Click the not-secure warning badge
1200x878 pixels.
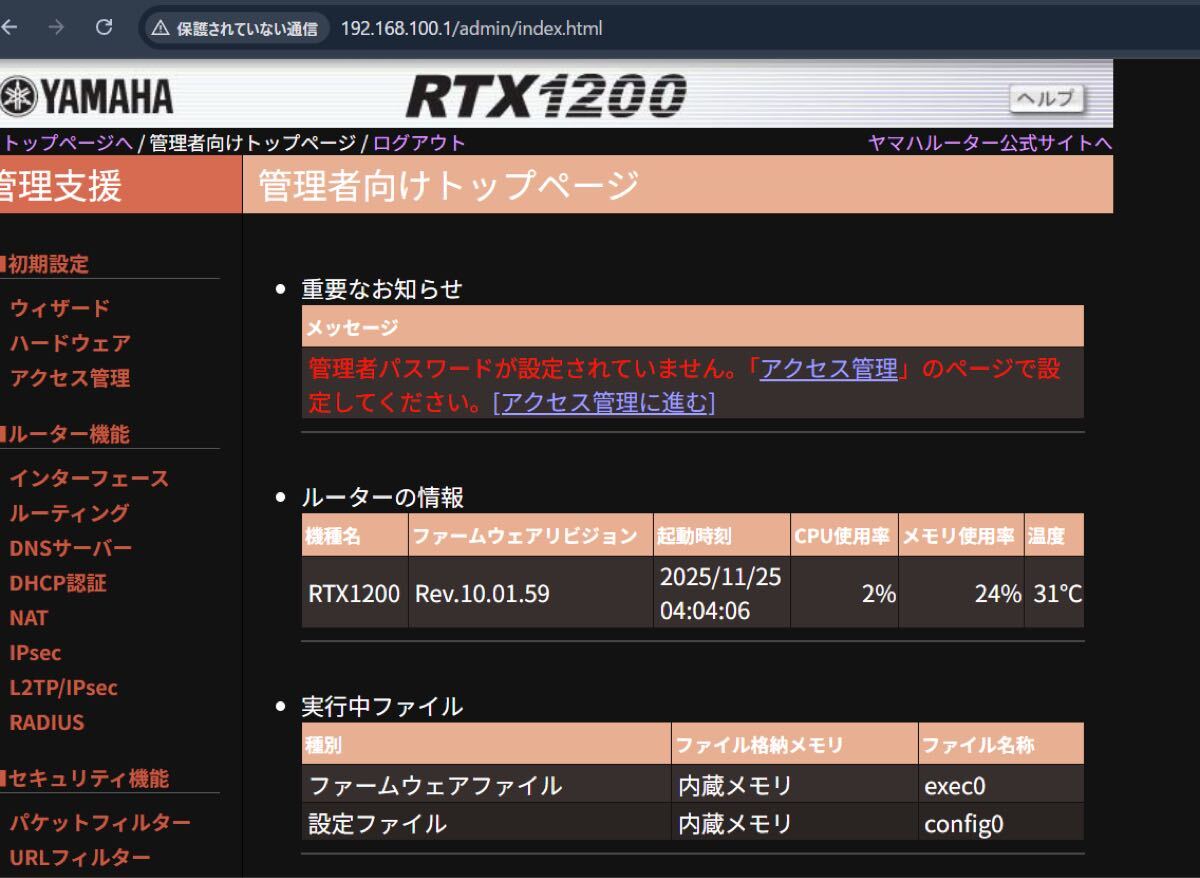click(236, 28)
